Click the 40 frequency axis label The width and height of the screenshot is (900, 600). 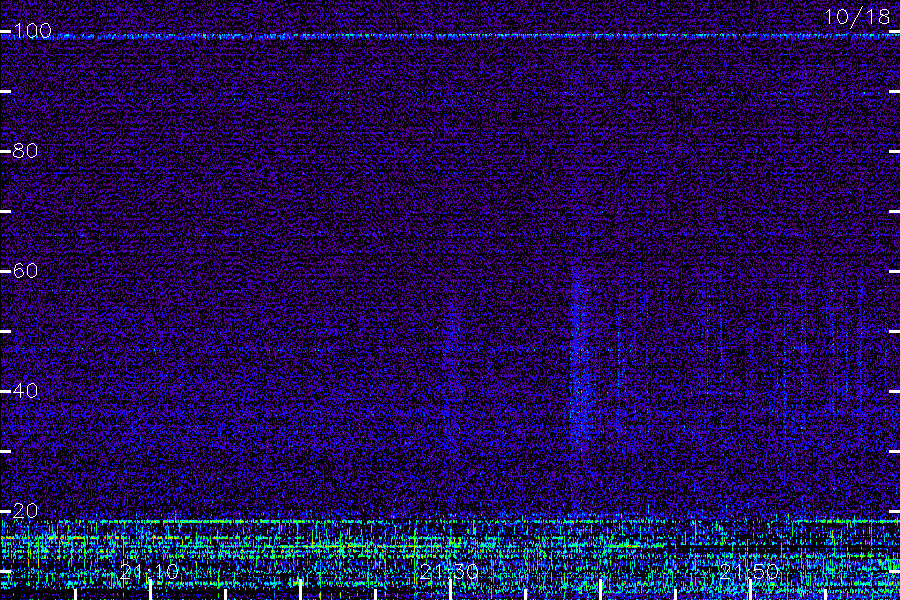[x=25, y=390]
